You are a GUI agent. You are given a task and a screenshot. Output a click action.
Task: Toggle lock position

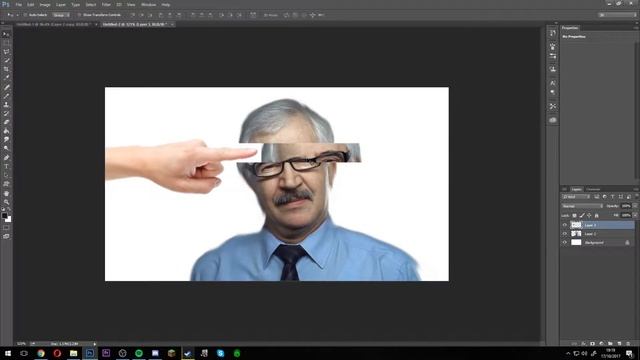pos(589,216)
